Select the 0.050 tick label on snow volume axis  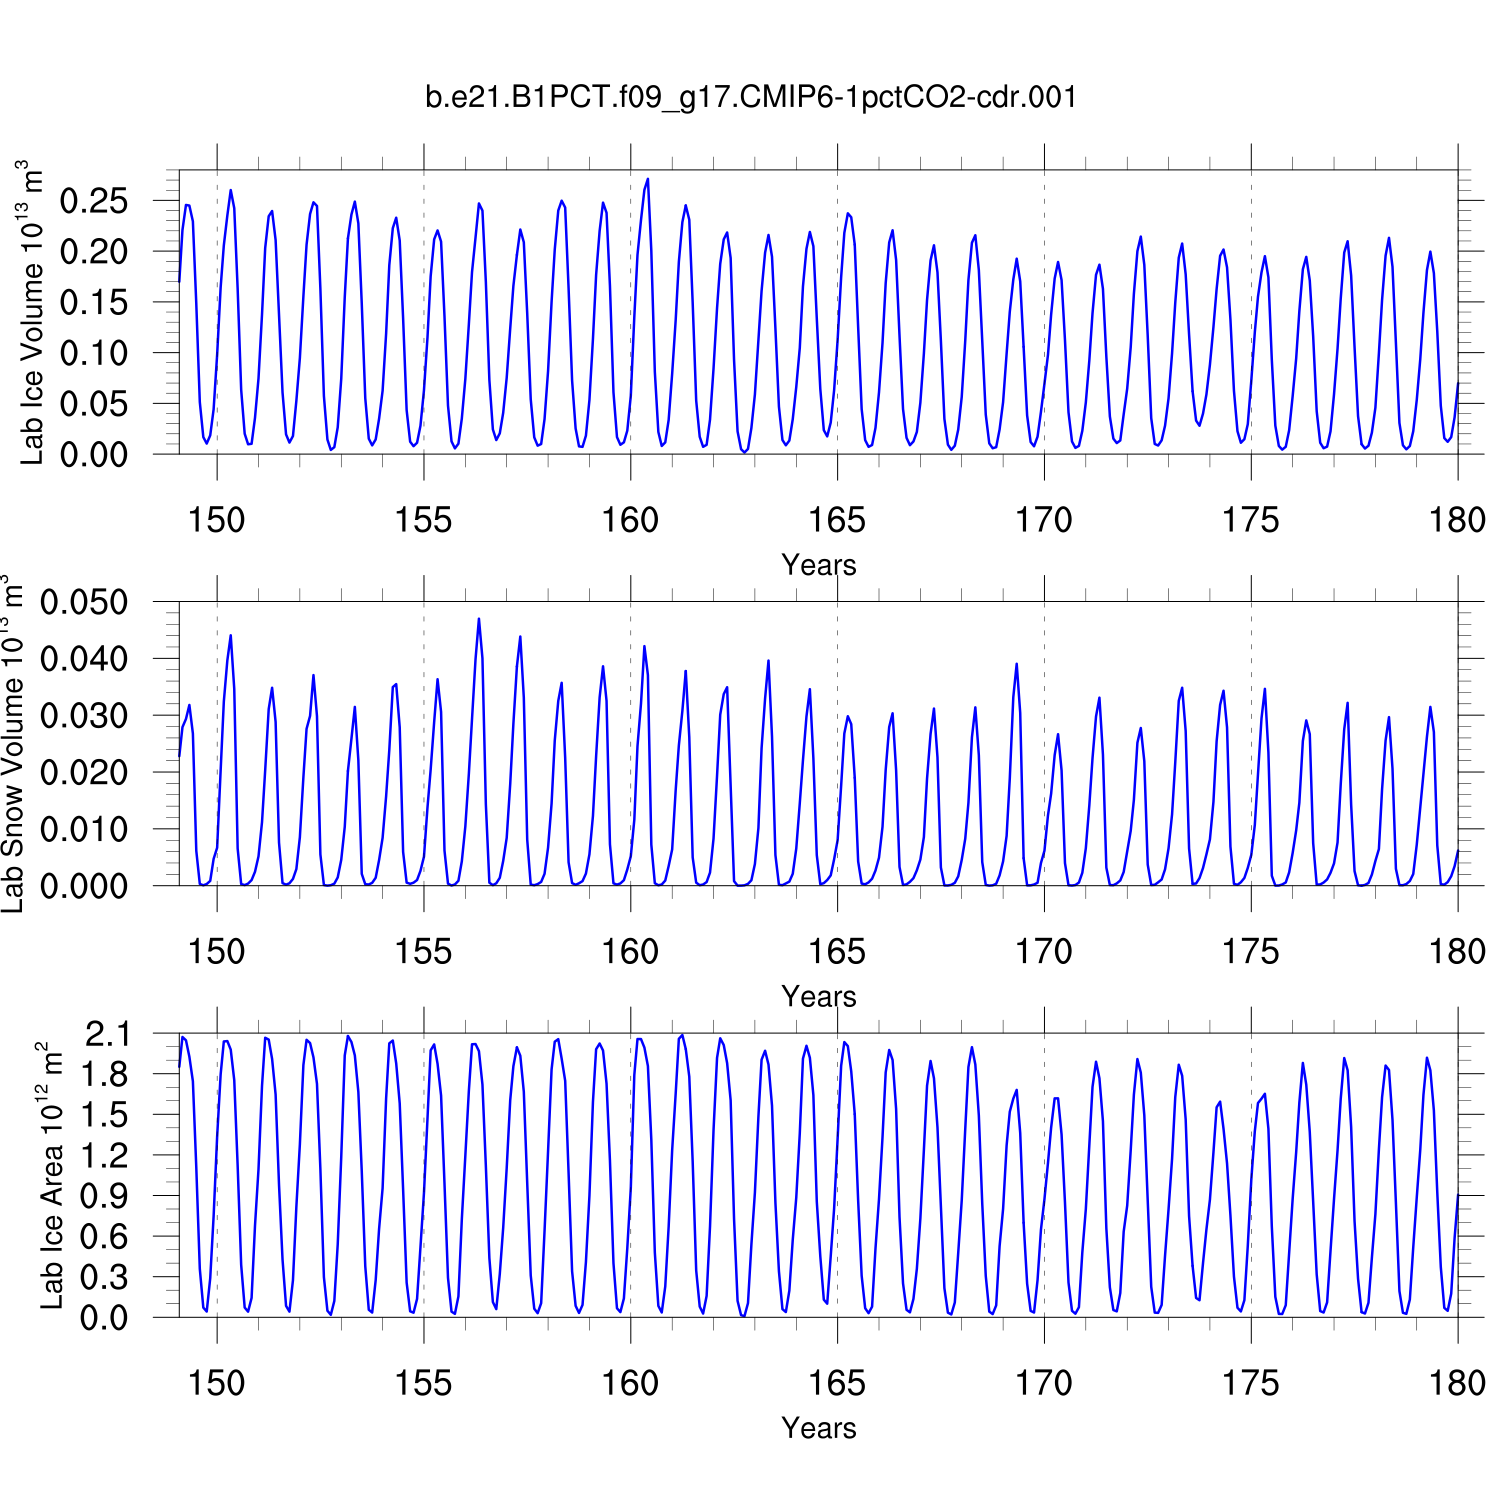coord(84,602)
